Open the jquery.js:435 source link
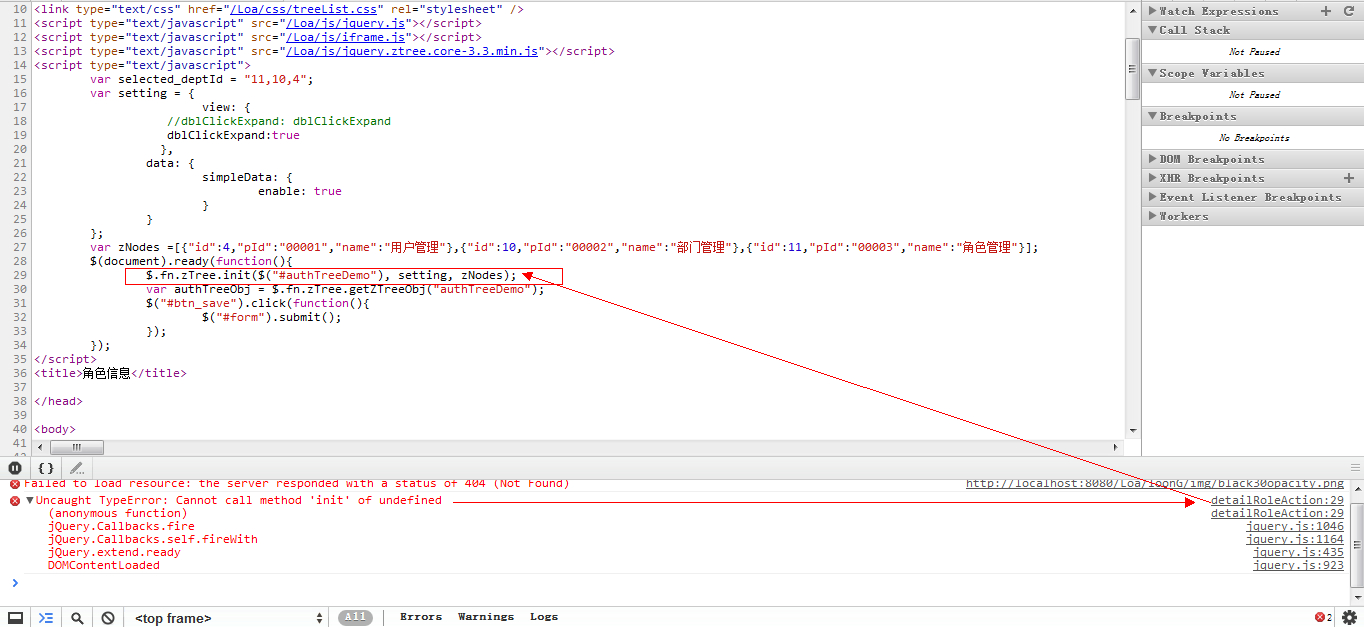 click(1299, 552)
